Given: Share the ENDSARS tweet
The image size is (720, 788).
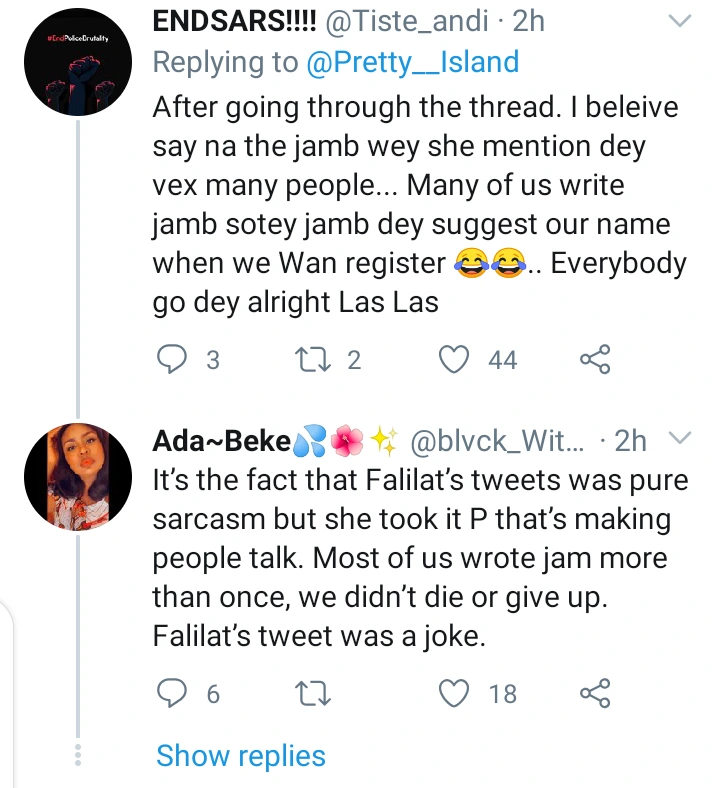Looking at the screenshot, I should 595,359.
